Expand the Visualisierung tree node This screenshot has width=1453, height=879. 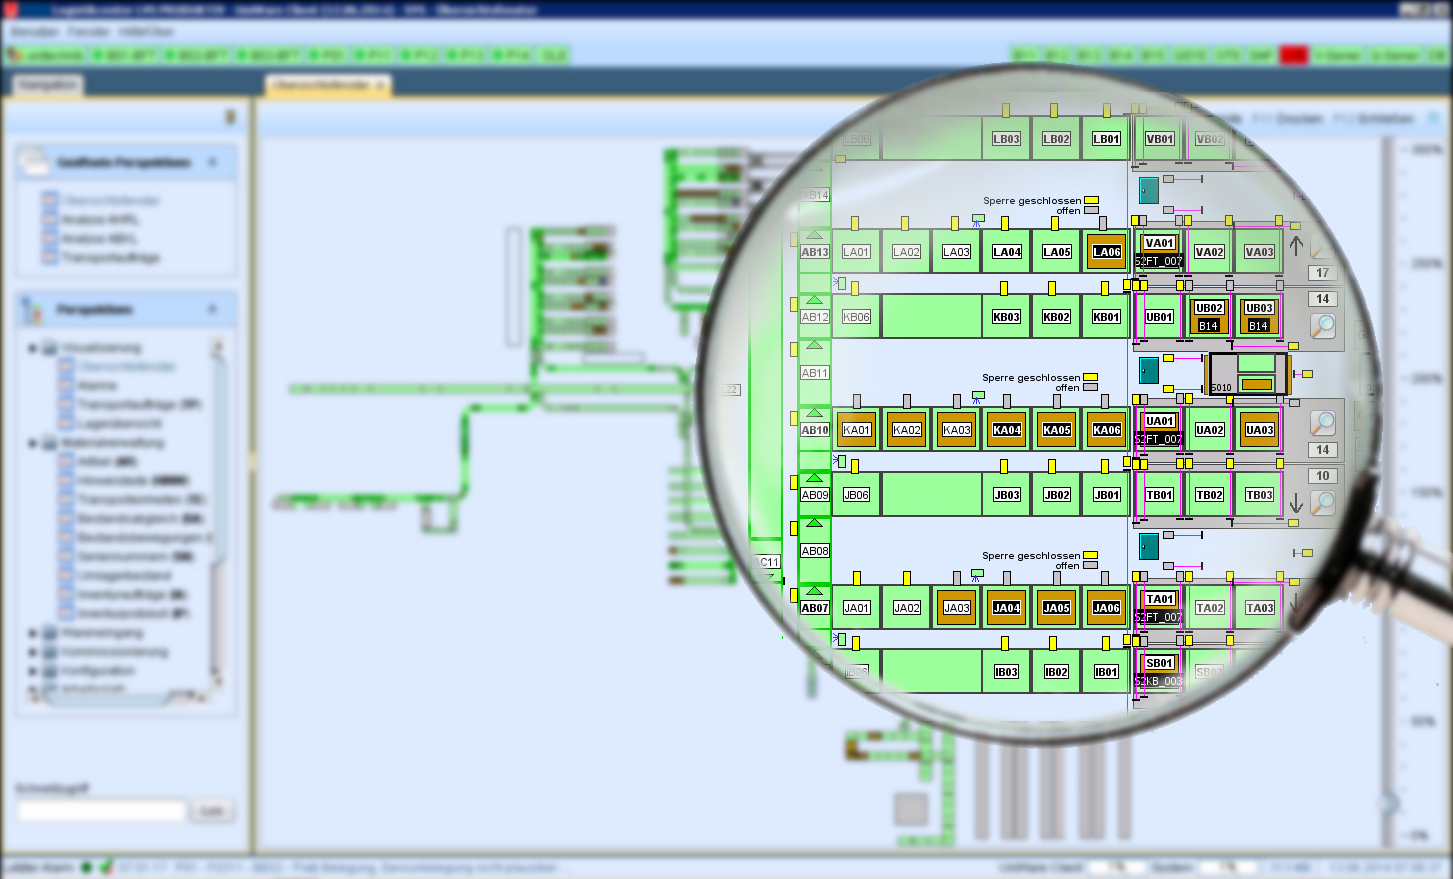[33, 348]
